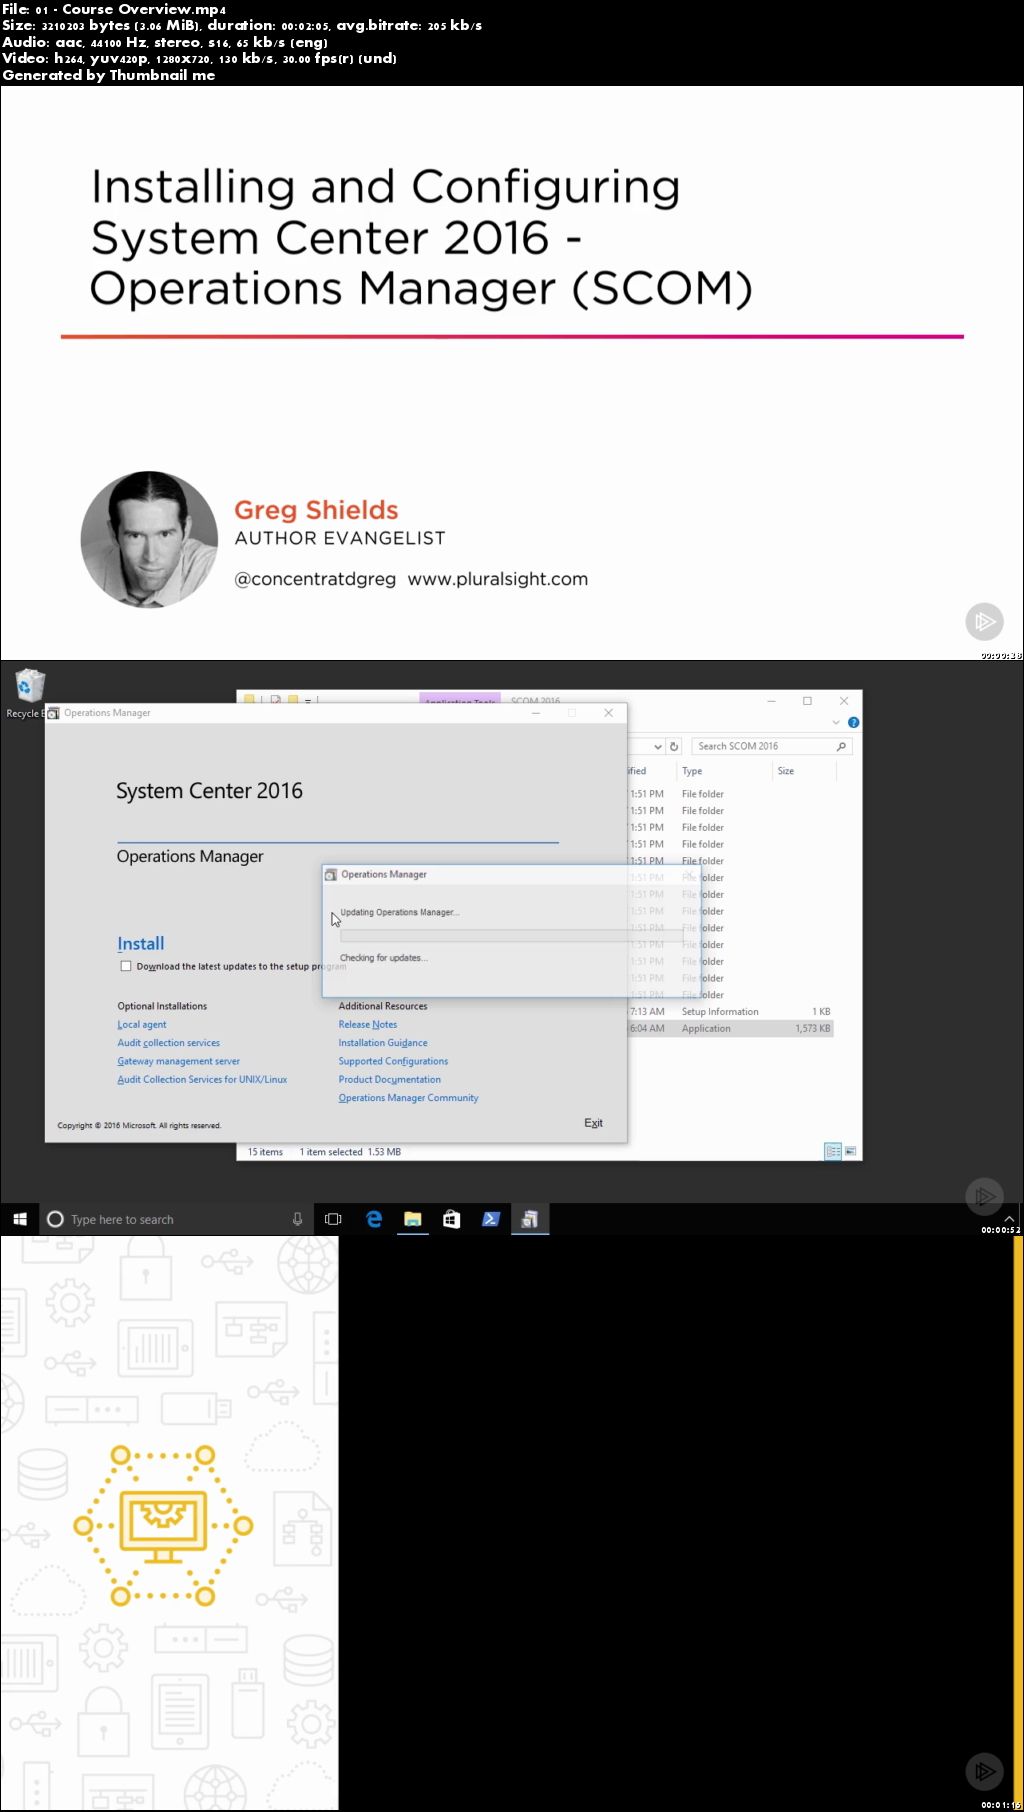Sort by the Type column header
The height and width of the screenshot is (1812, 1024).
(x=692, y=771)
